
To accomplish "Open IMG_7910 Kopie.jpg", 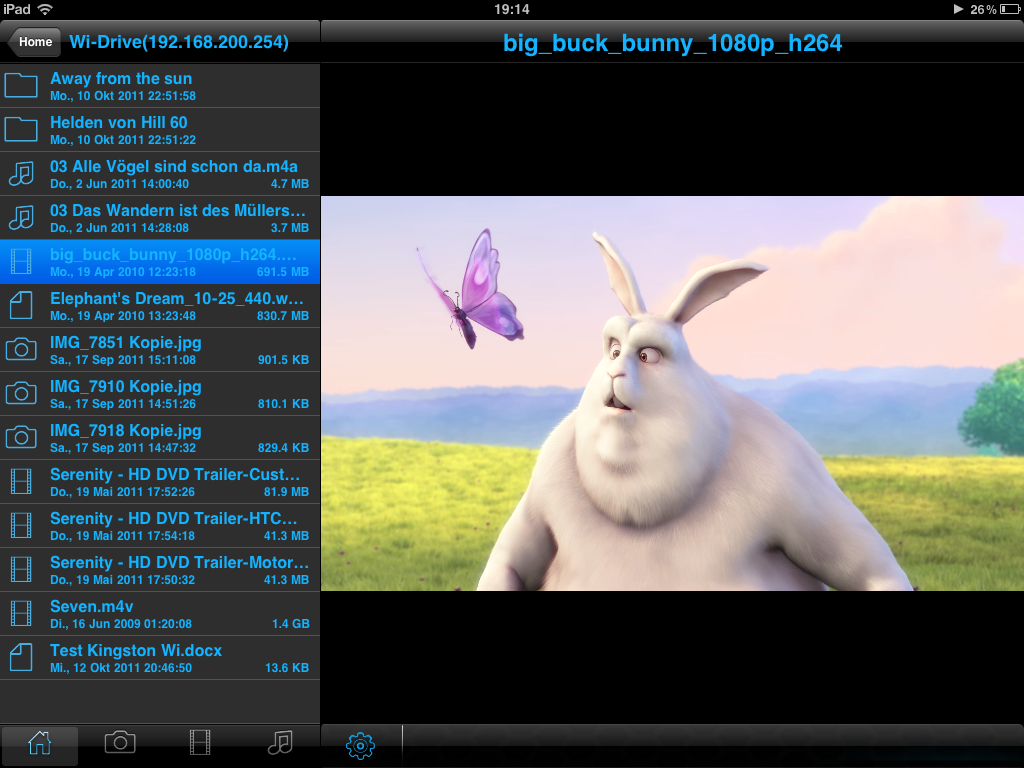I will click(x=160, y=394).
